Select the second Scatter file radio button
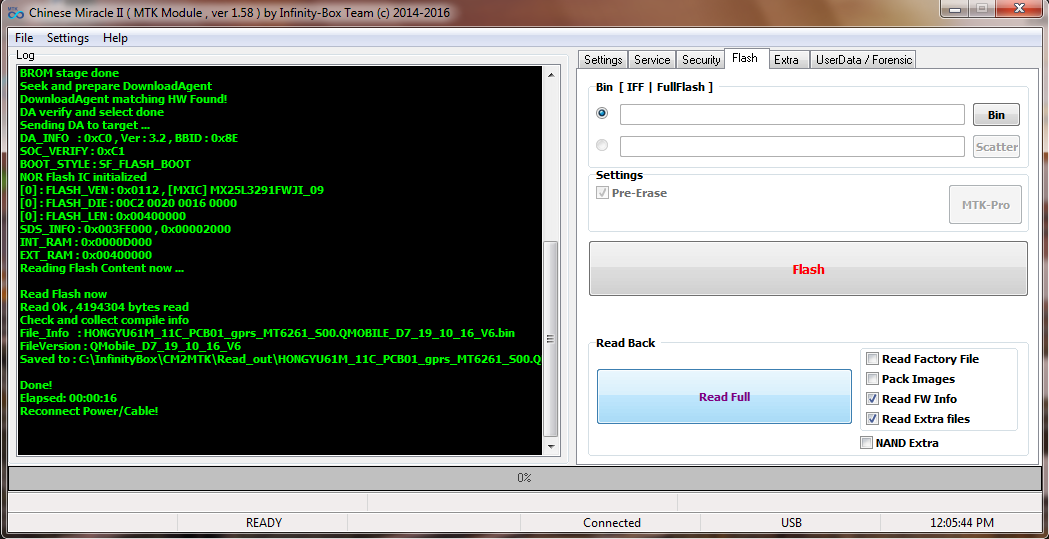The height and width of the screenshot is (539, 1049). click(602, 146)
